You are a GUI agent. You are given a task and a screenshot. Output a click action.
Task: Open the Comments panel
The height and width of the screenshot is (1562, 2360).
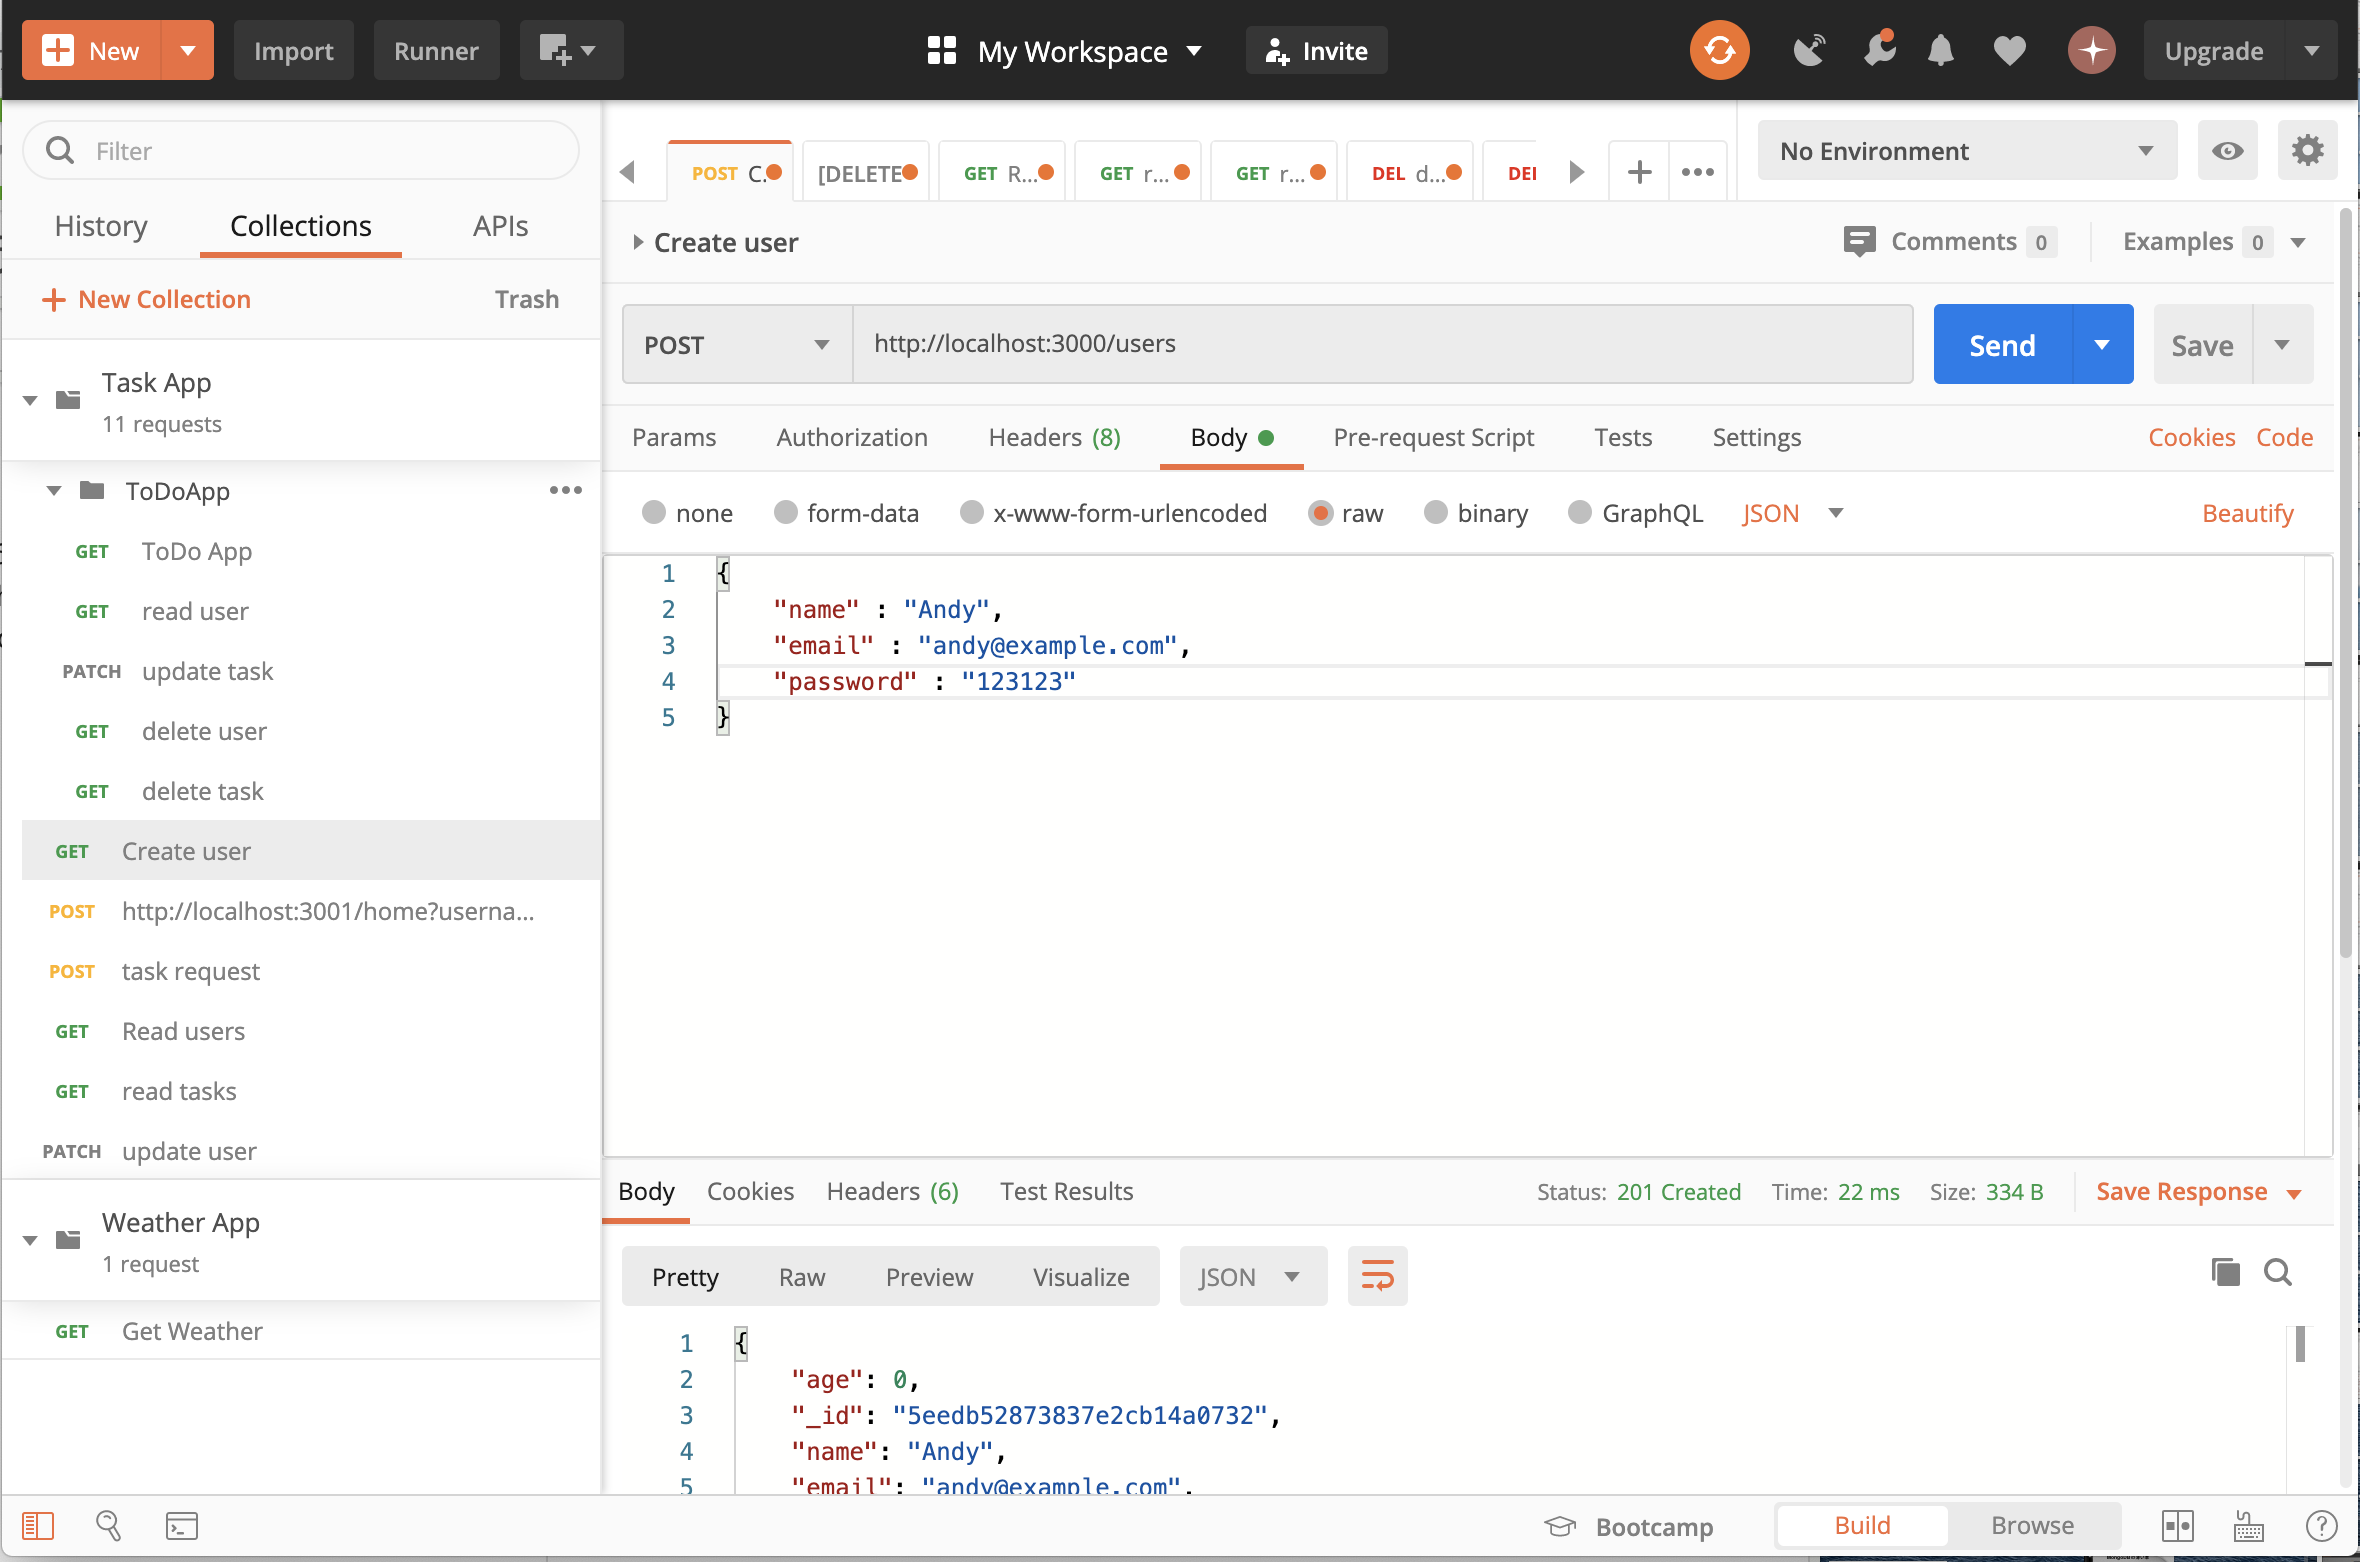pyautogui.click(x=1948, y=241)
